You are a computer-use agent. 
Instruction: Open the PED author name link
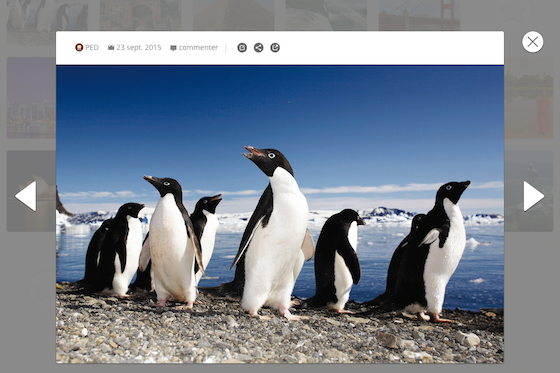92,48
